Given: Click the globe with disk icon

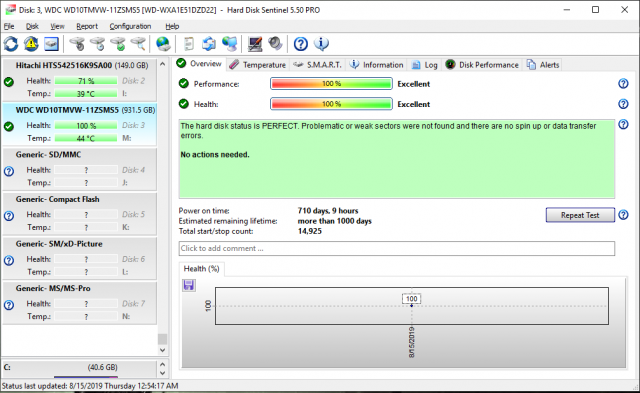Looking at the screenshot, I should click(x=163, y=44).
